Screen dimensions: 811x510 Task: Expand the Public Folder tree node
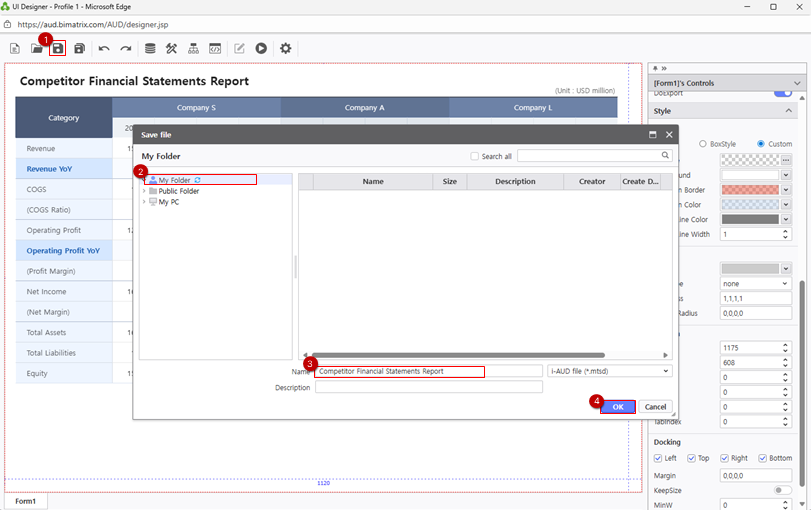(x=144, y=191)
